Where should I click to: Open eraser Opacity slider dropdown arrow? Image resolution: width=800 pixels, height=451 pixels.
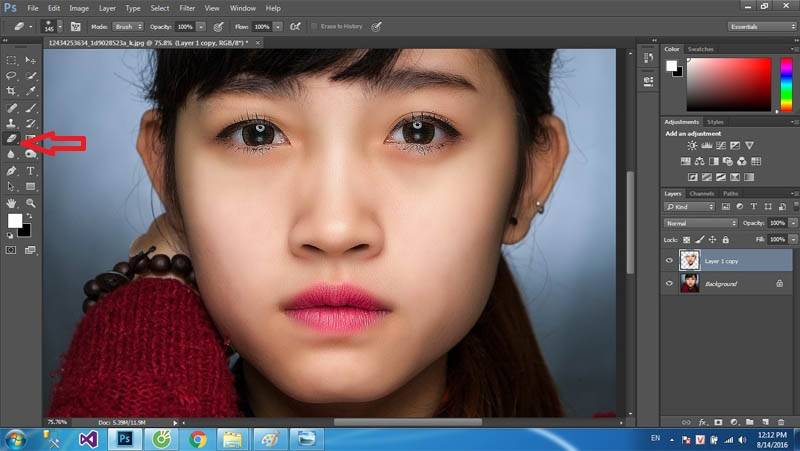point(201,27)
